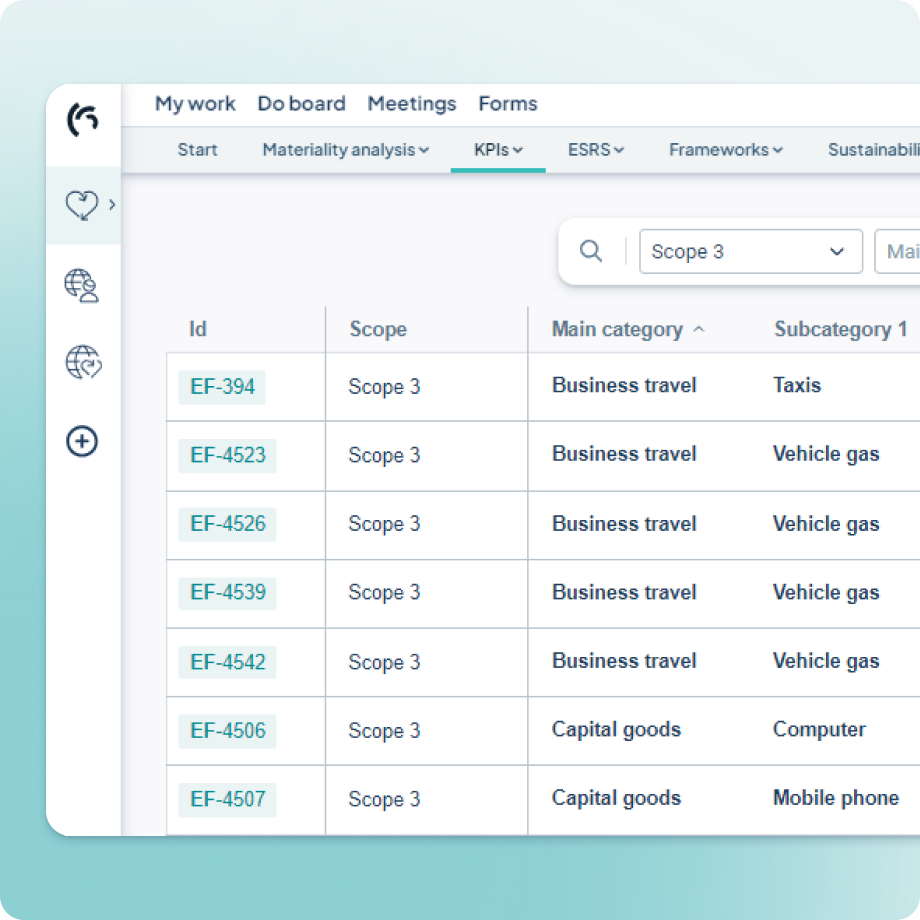This screenshot has width=920, height=920.
Task: Click Business travel in EF-394 row
Action: point(624,385)
